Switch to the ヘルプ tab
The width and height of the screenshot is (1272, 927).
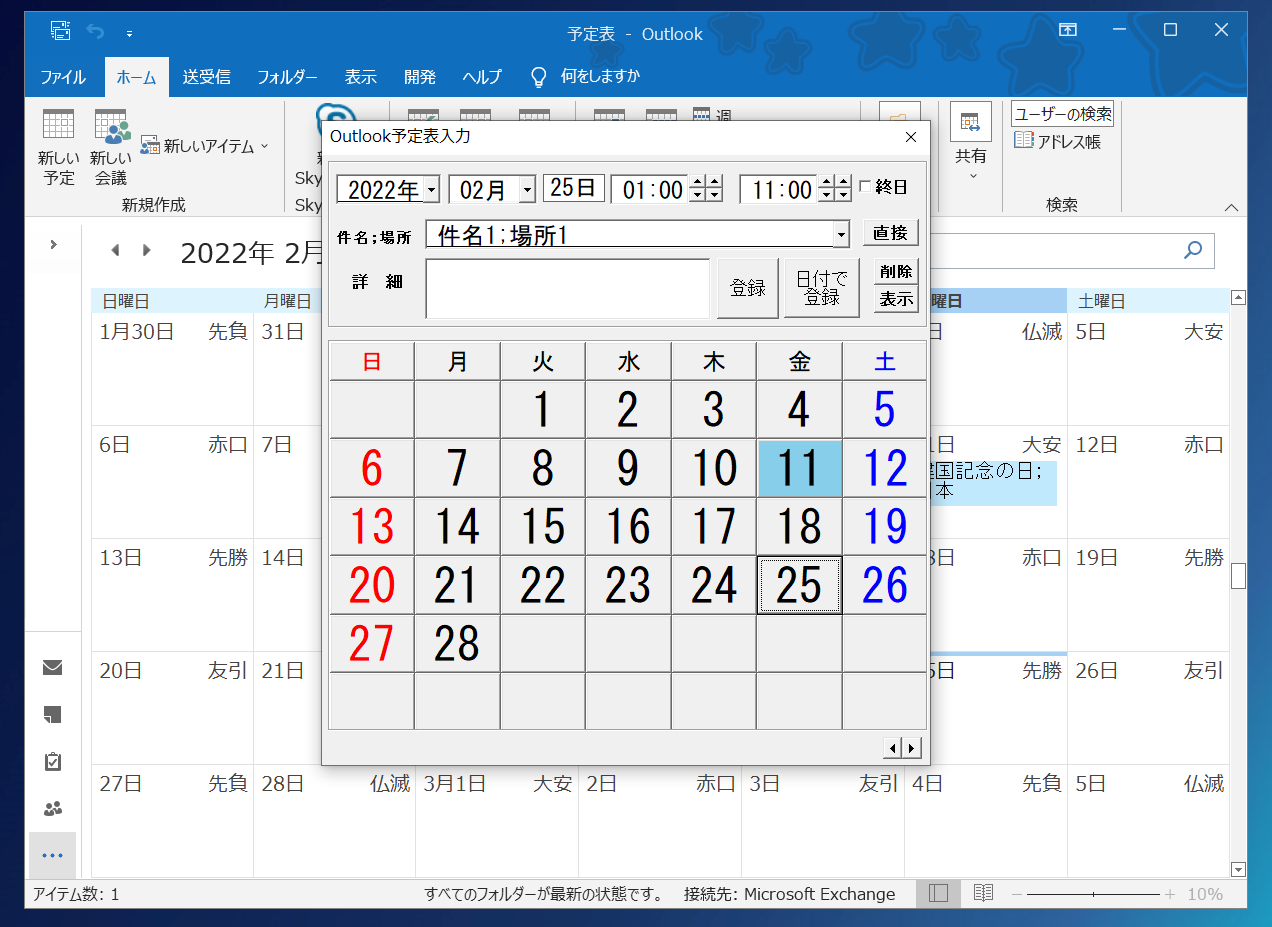coord(482,77)
